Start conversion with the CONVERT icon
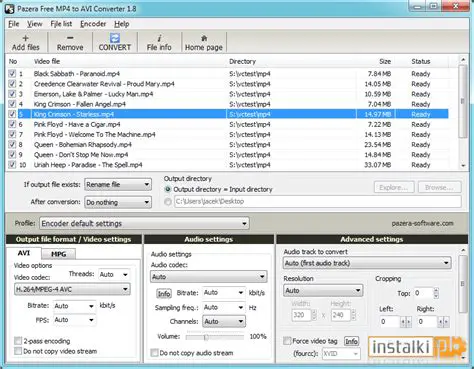The height and width of the screenshot is (369, 474). pos(115,42)
